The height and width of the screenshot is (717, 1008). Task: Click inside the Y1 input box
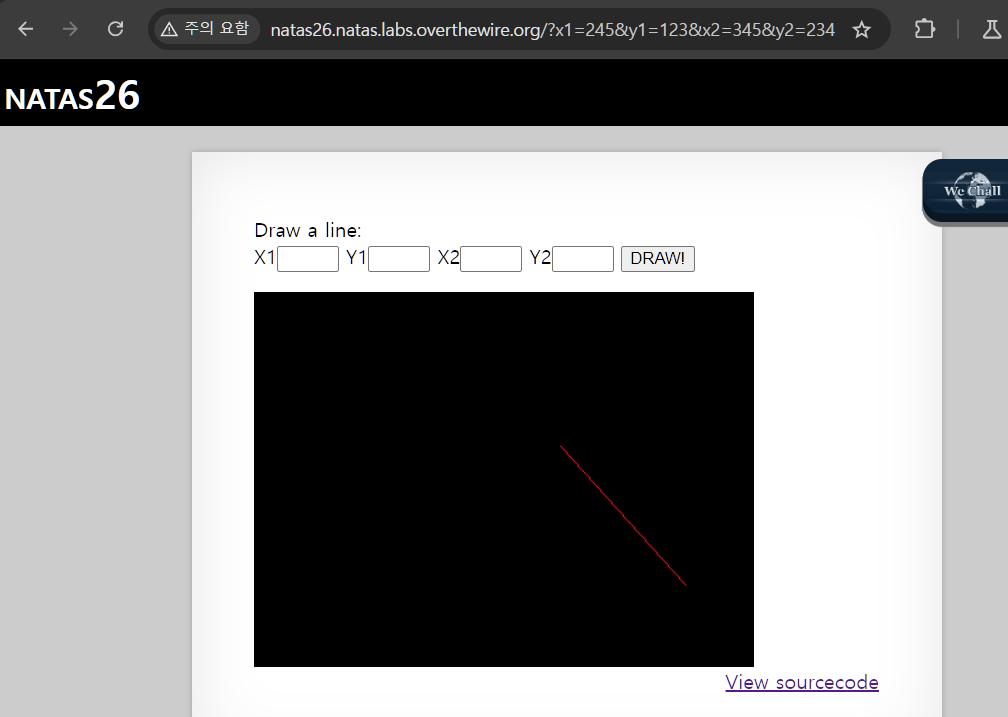point(399,259)
